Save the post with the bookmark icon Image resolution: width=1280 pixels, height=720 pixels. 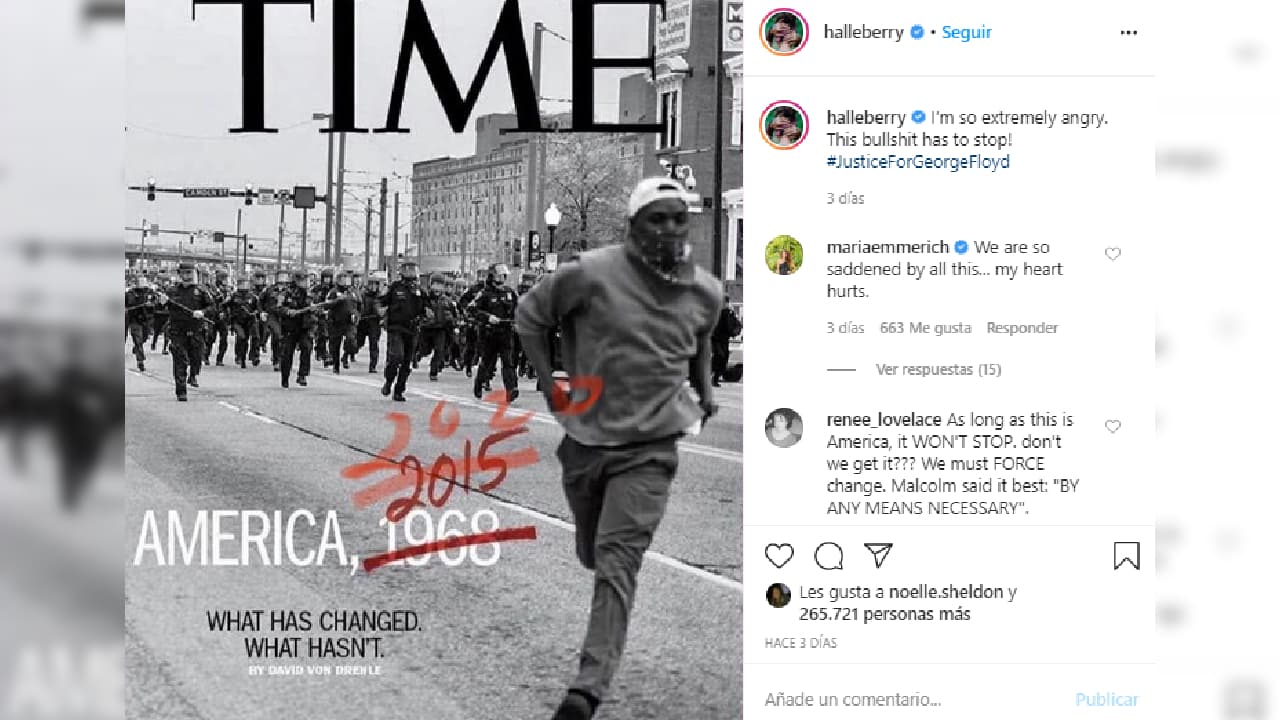coord(1126,556)
